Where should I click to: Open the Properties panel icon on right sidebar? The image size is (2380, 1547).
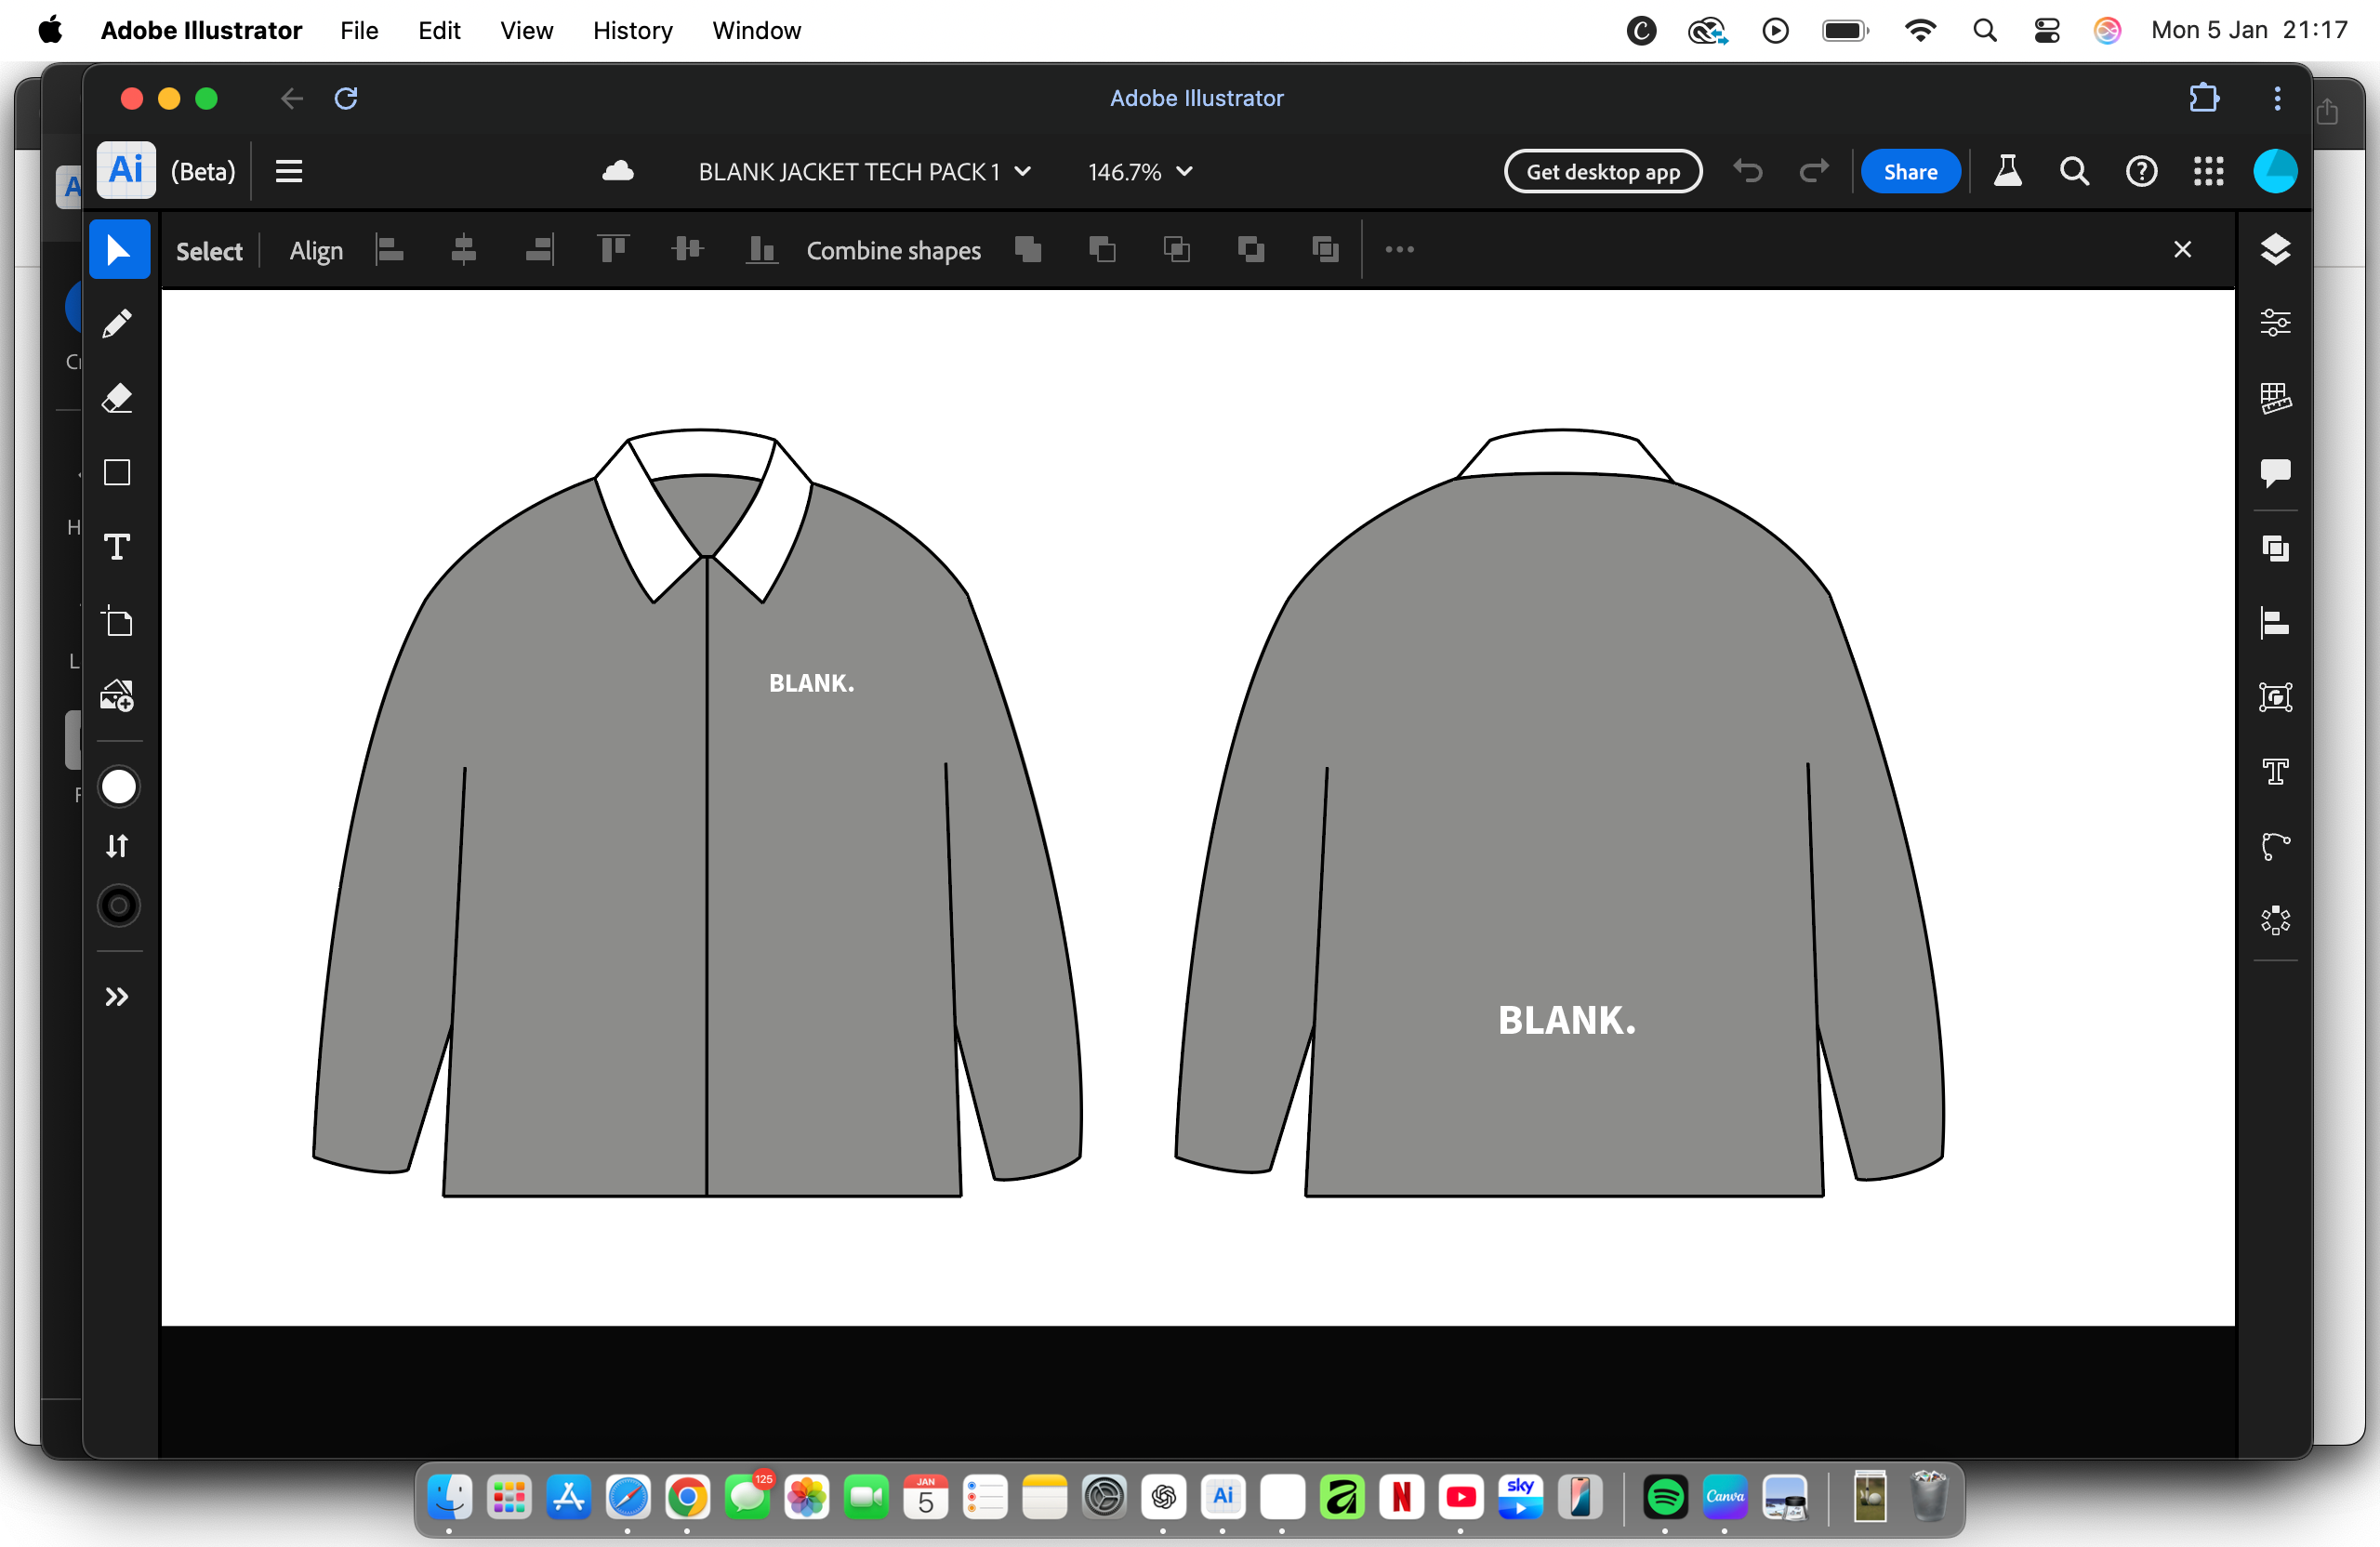(2276, 322)
